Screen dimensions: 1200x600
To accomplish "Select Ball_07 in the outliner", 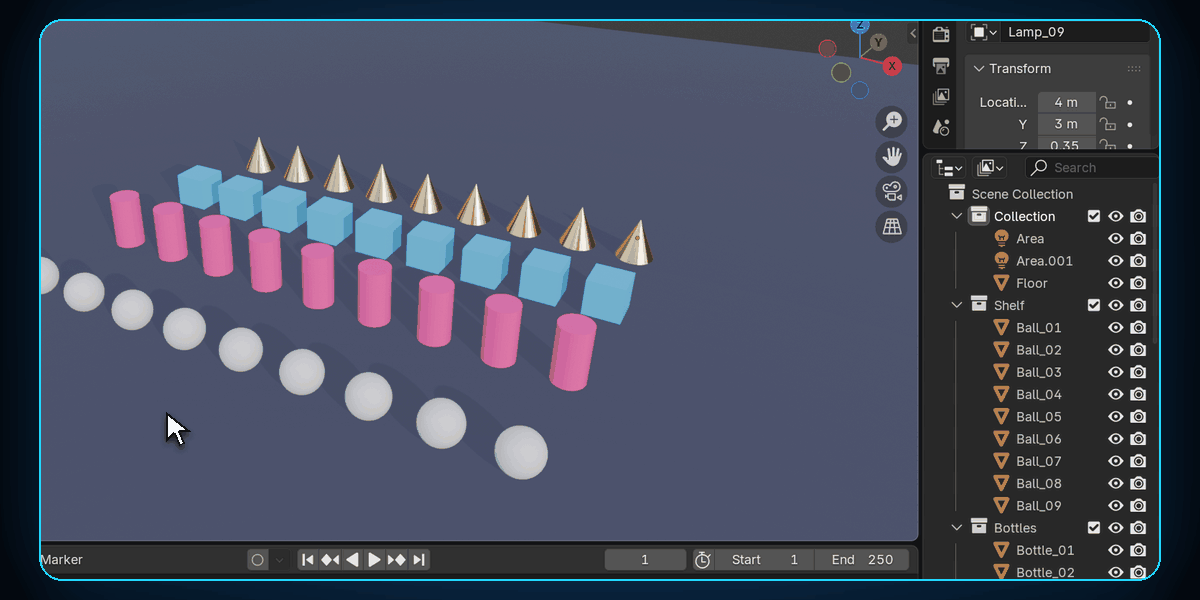I will point(1039,461).
